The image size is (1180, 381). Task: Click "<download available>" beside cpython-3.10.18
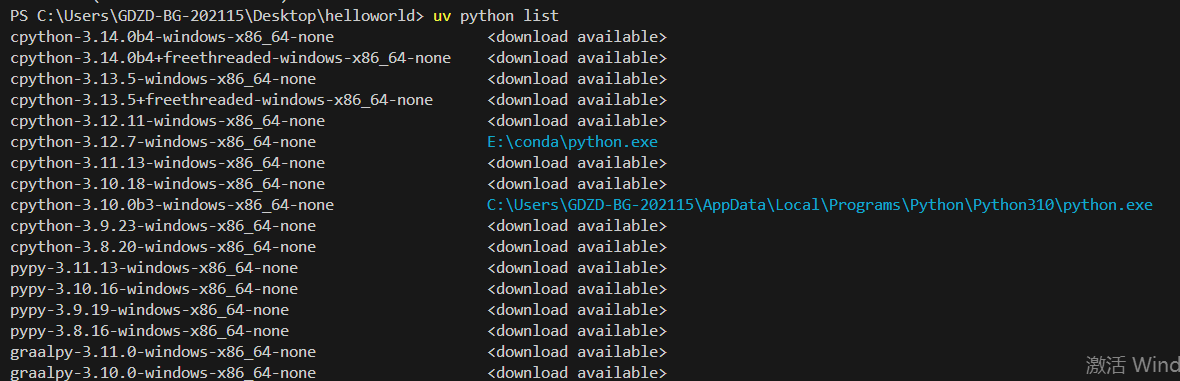point(577,184)
